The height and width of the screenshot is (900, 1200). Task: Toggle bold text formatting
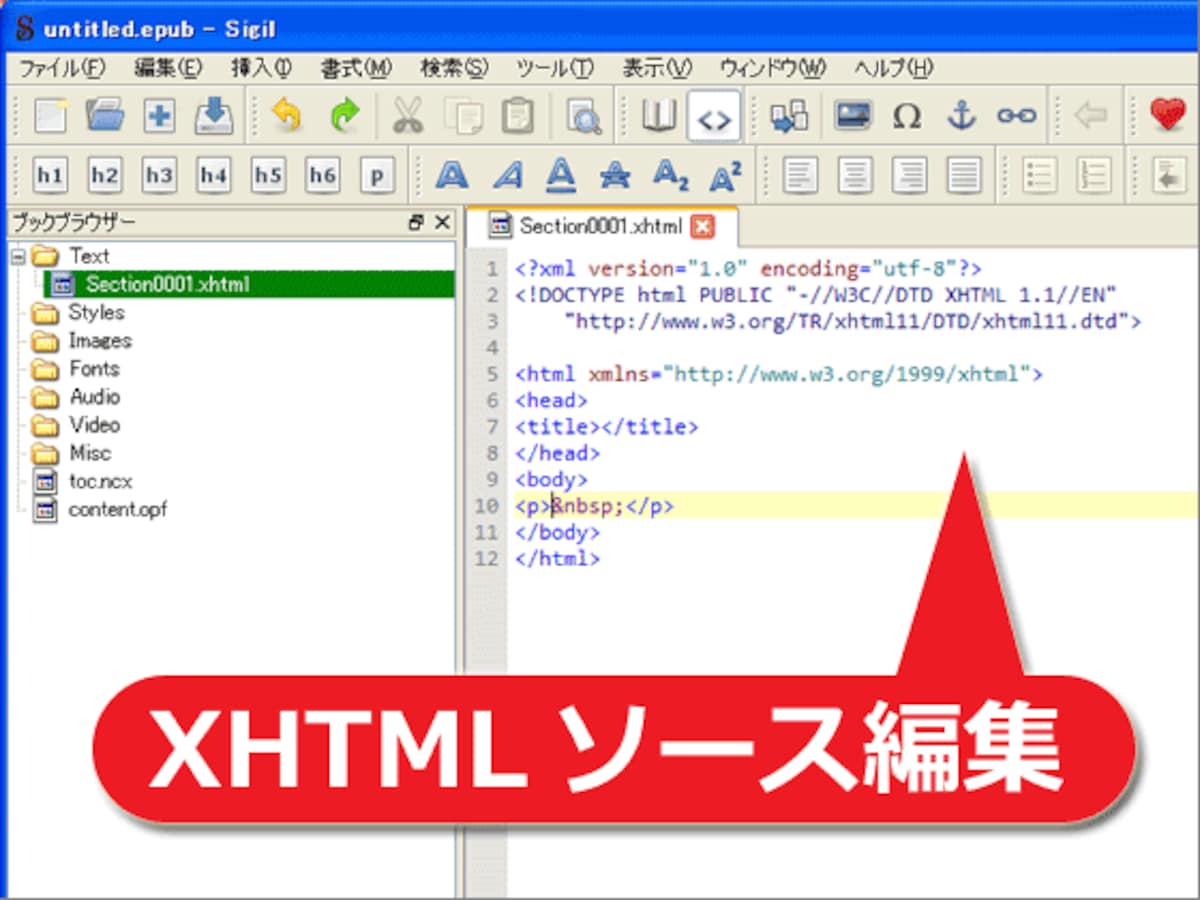coord(452,176)
